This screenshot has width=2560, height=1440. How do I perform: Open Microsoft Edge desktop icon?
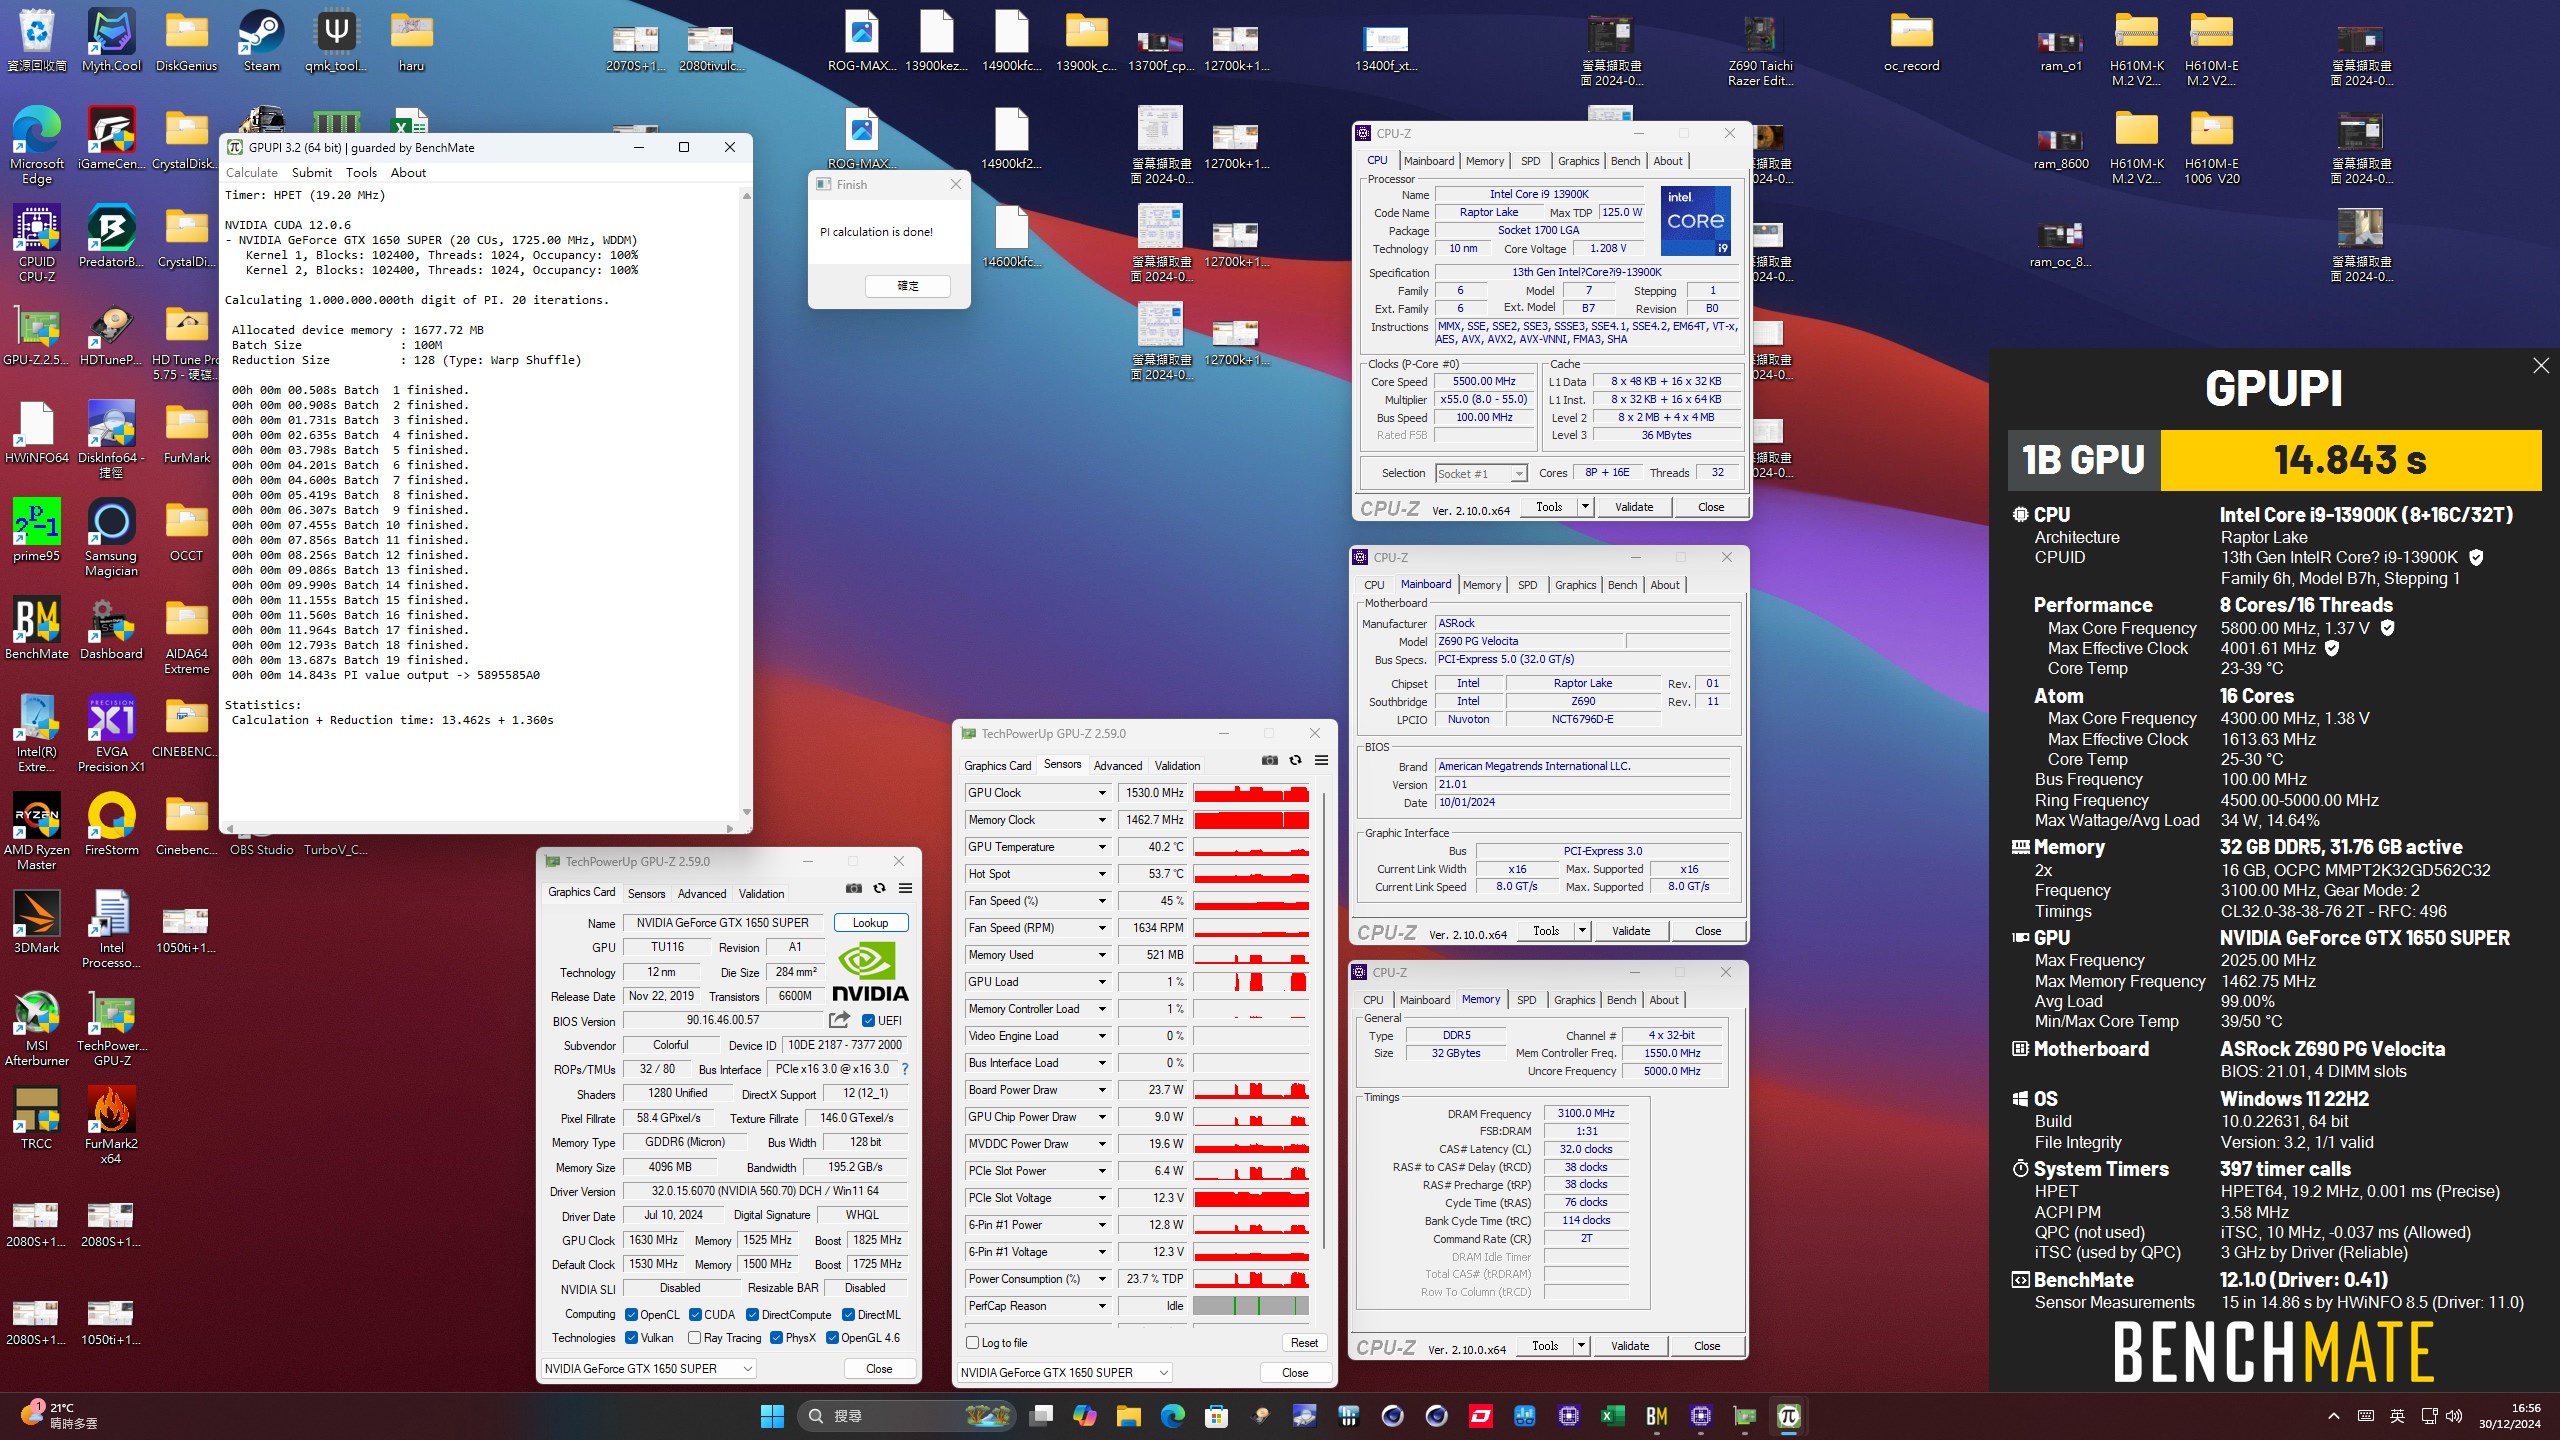click(37, 146)
